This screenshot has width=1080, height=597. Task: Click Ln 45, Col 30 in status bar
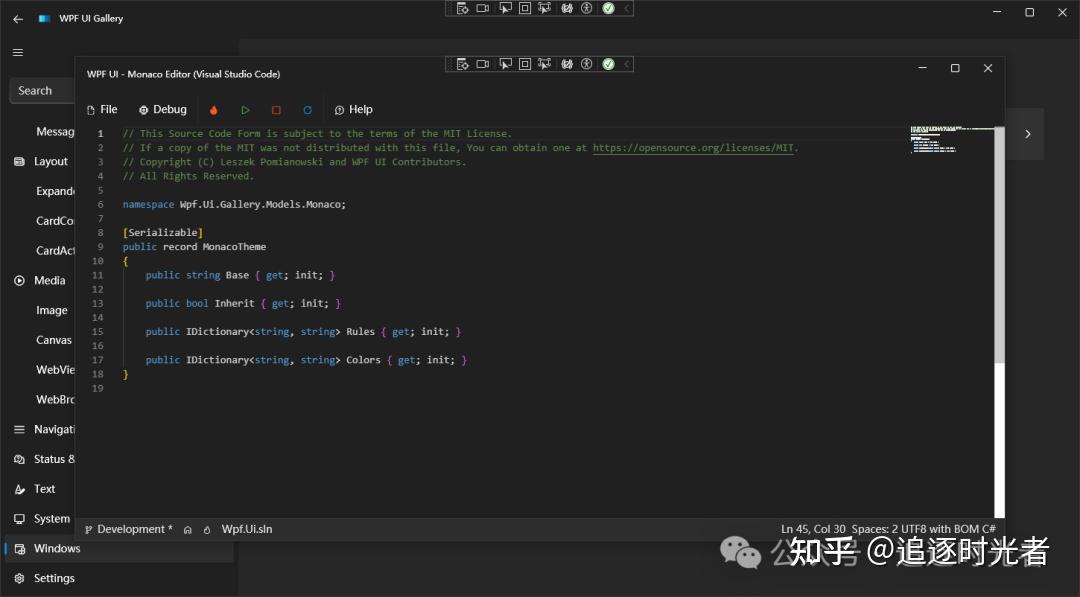pyautogui.click(x=813, y=529)
